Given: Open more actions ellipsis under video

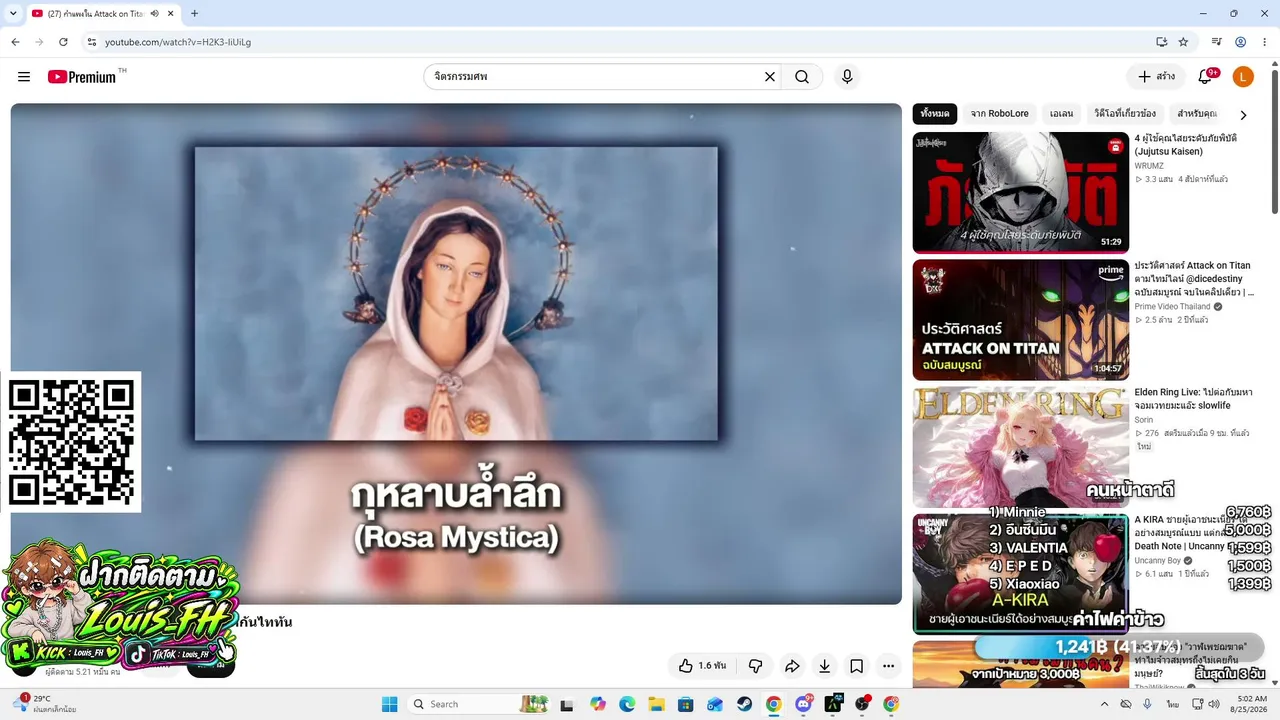Looking at the screenshot, I should tap(889, 666).
